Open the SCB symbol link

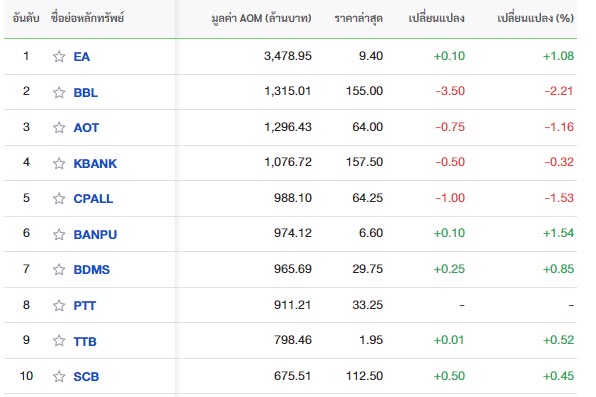tap(86, 376)
